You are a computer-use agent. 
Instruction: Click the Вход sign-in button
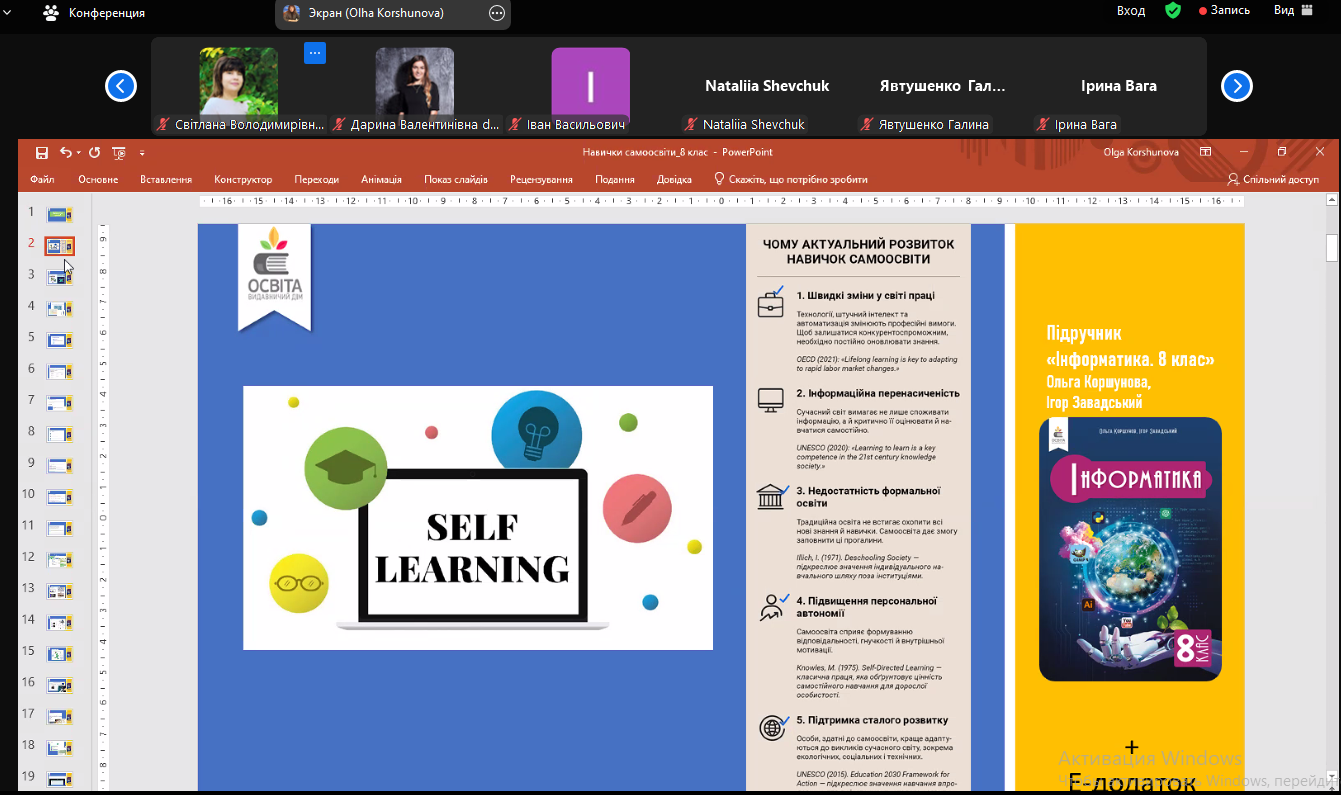pyautogui.click(x=1131, y=10)
